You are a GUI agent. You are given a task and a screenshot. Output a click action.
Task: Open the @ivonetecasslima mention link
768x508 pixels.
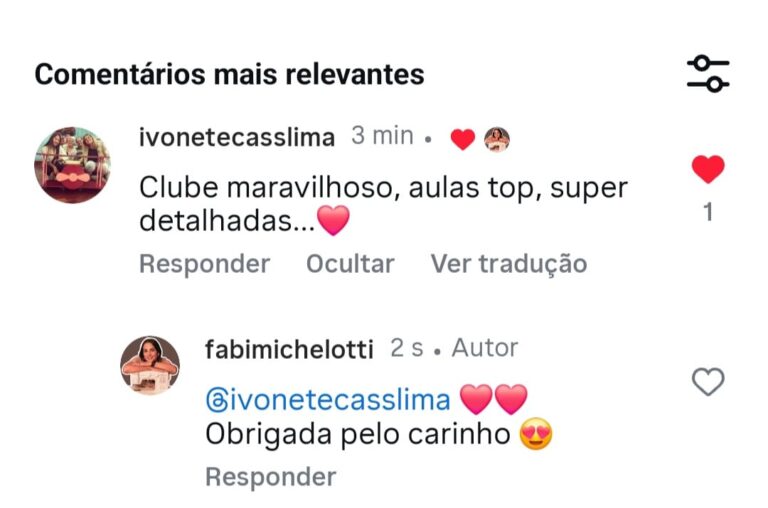click(x=328, y=400)
